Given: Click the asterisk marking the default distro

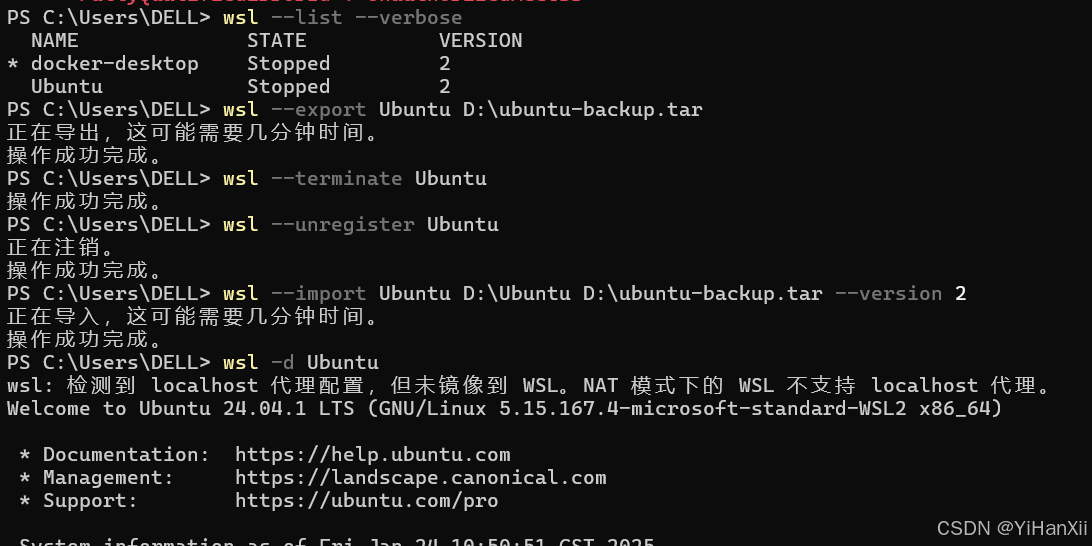Looking at the screenshot, I should (13, 65).
